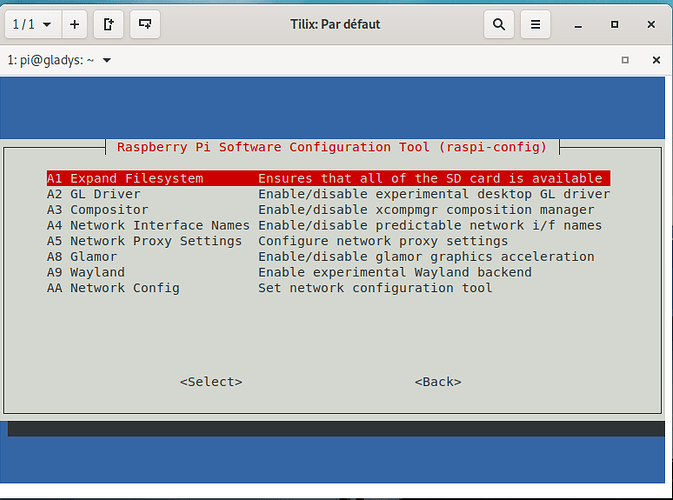Select A2 GL Driver option
673x500 pixels.
point(328,194)
